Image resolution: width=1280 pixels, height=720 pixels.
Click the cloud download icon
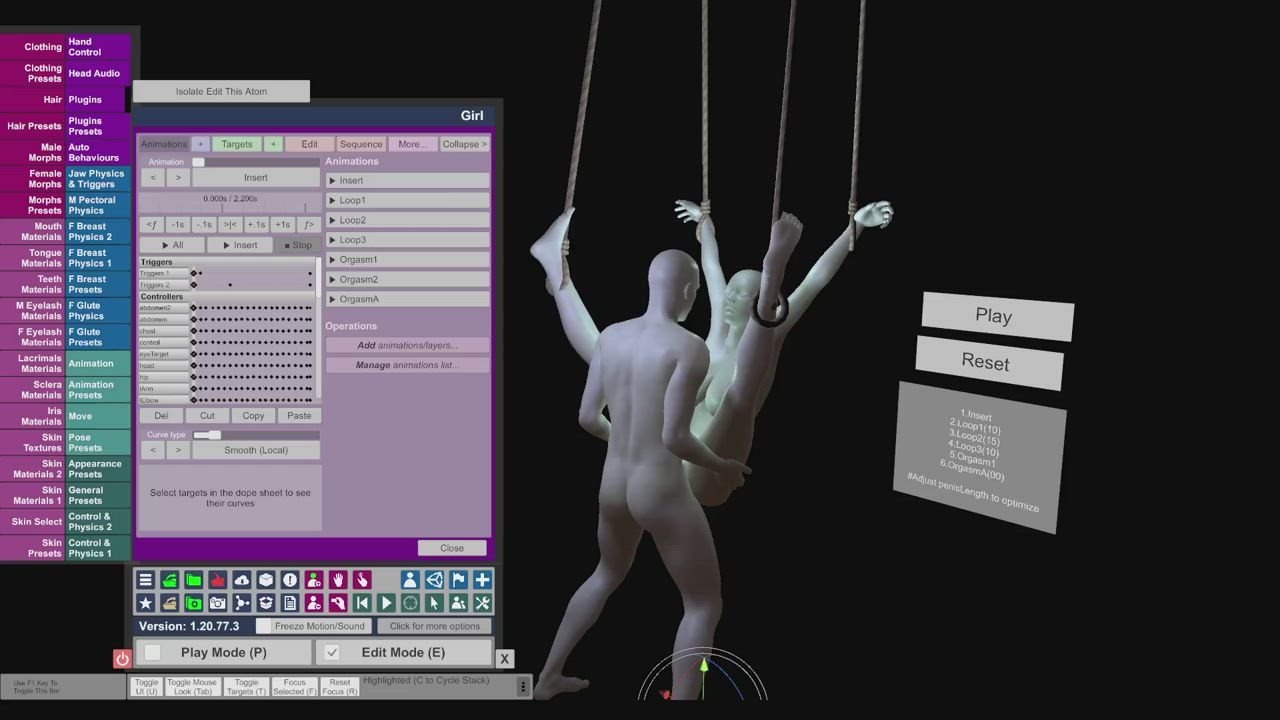242,580
